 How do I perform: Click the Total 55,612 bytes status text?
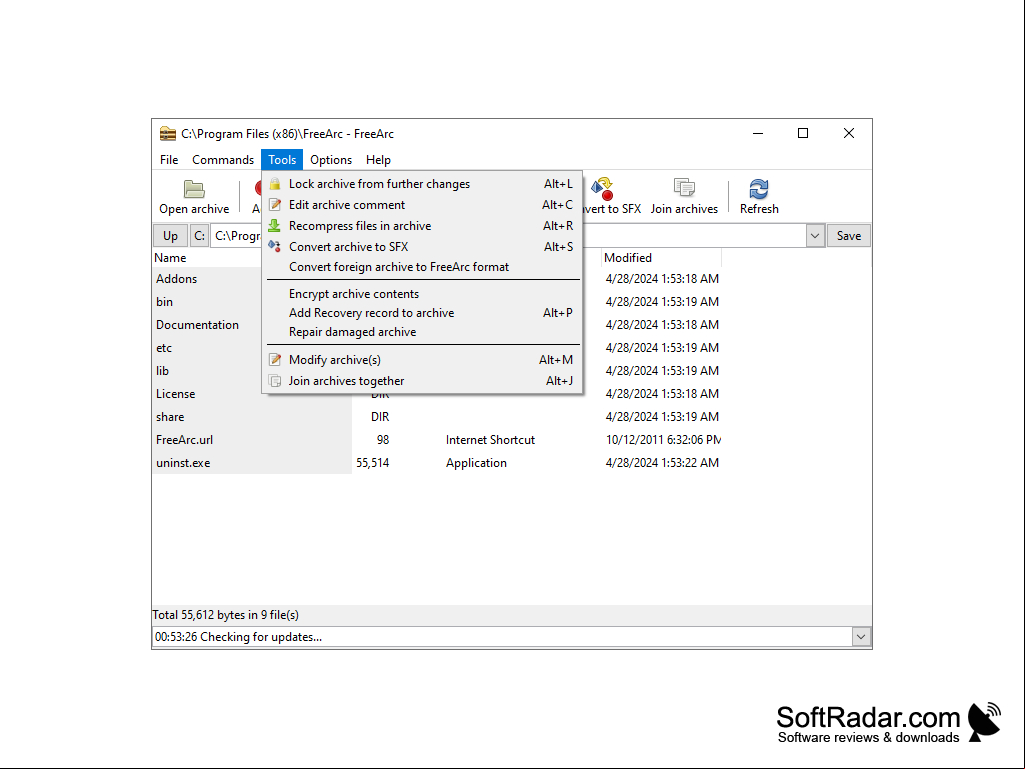[x=226, y=615]
